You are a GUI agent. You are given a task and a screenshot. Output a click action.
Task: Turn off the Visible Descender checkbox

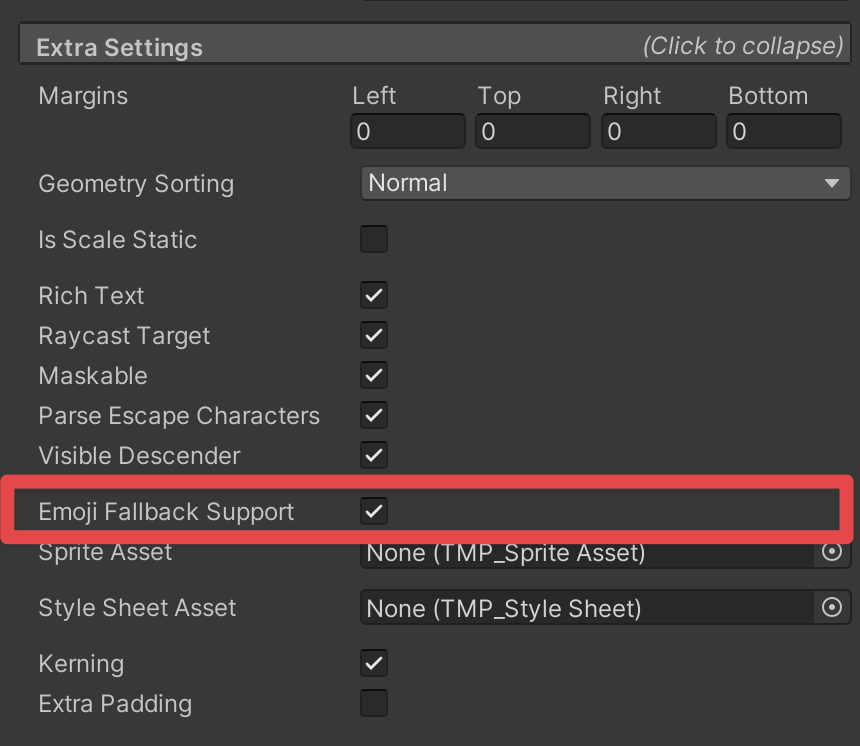click(374, 455)
